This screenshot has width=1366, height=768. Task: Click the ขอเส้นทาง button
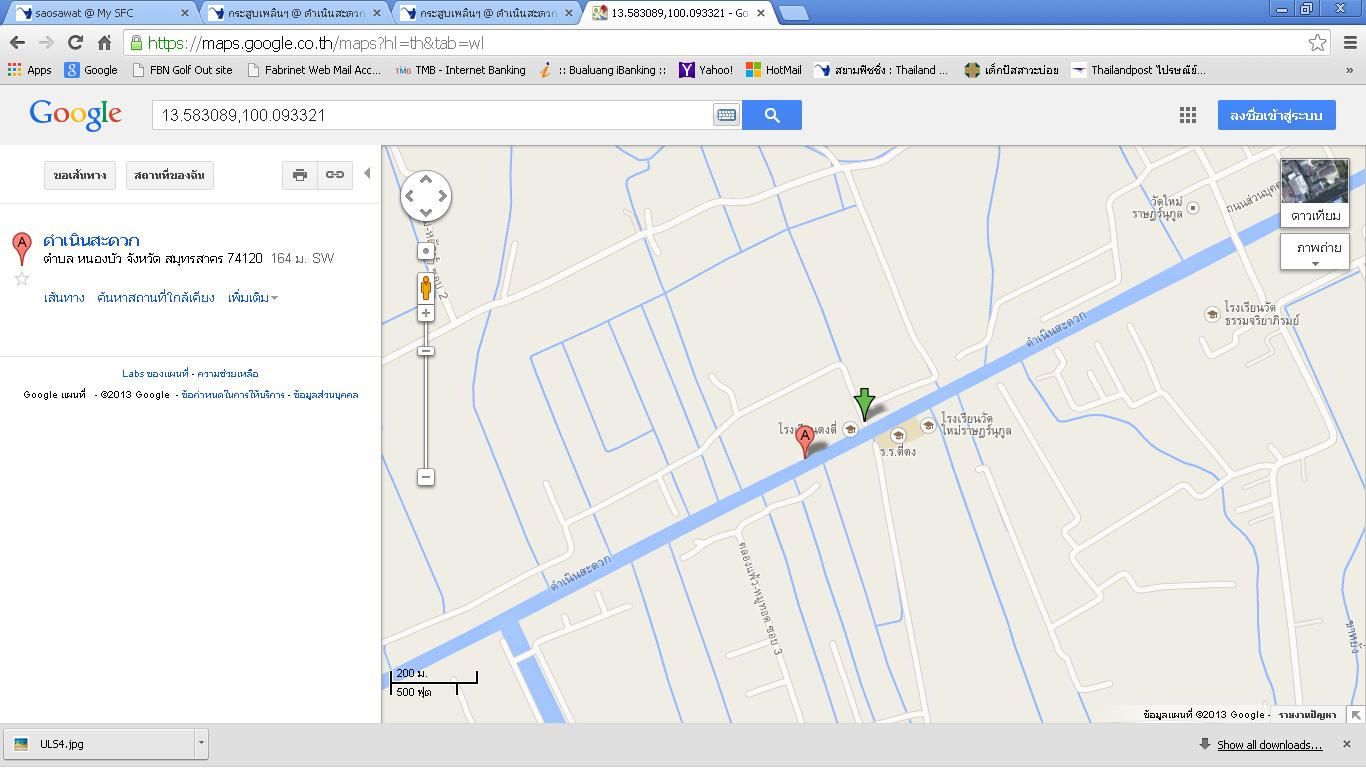click(80, 175)
